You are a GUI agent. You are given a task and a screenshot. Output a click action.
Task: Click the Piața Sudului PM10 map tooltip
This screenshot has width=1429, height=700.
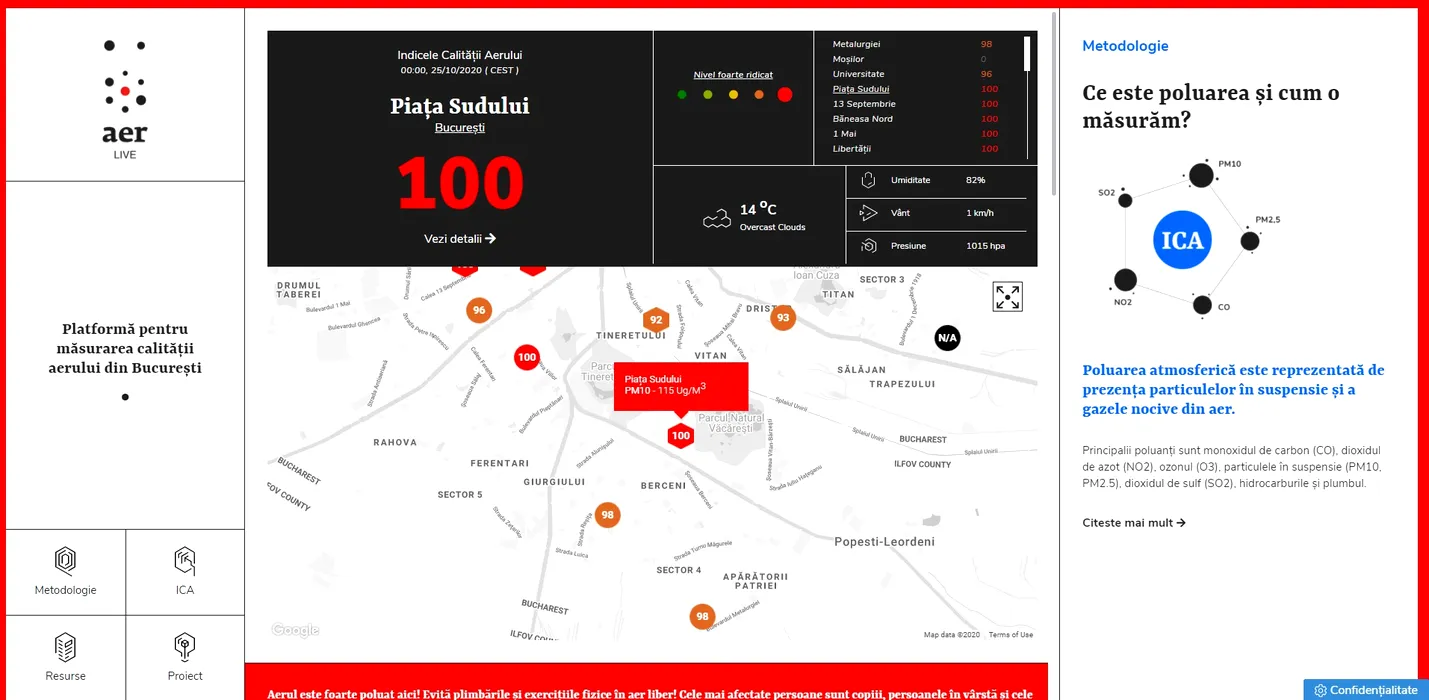tap(681, 386)
